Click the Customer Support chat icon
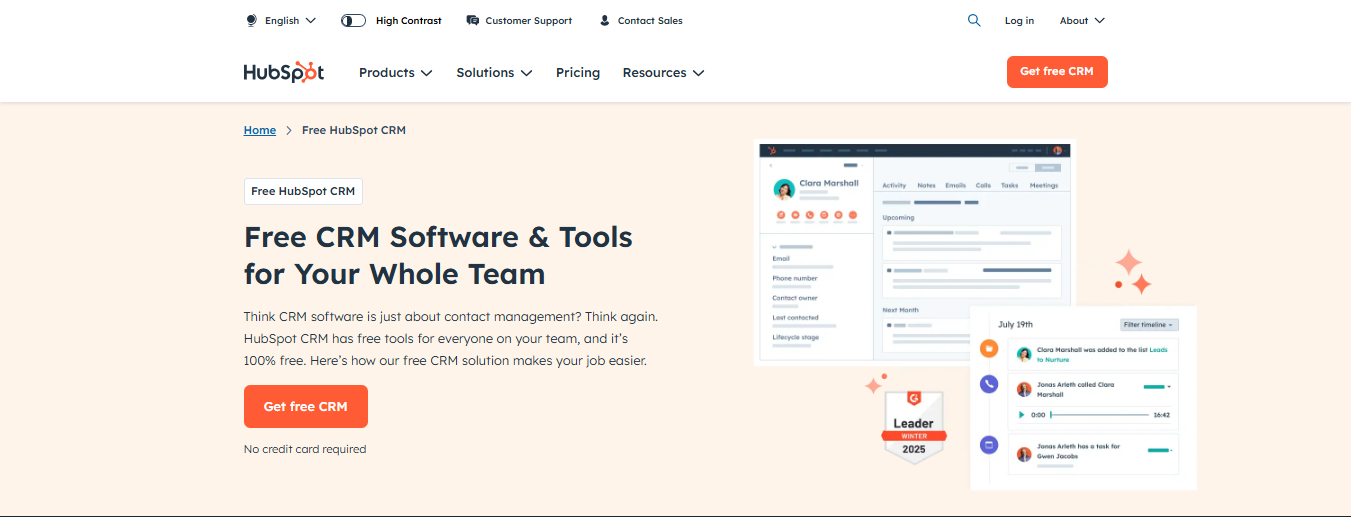 coord(473,20)
